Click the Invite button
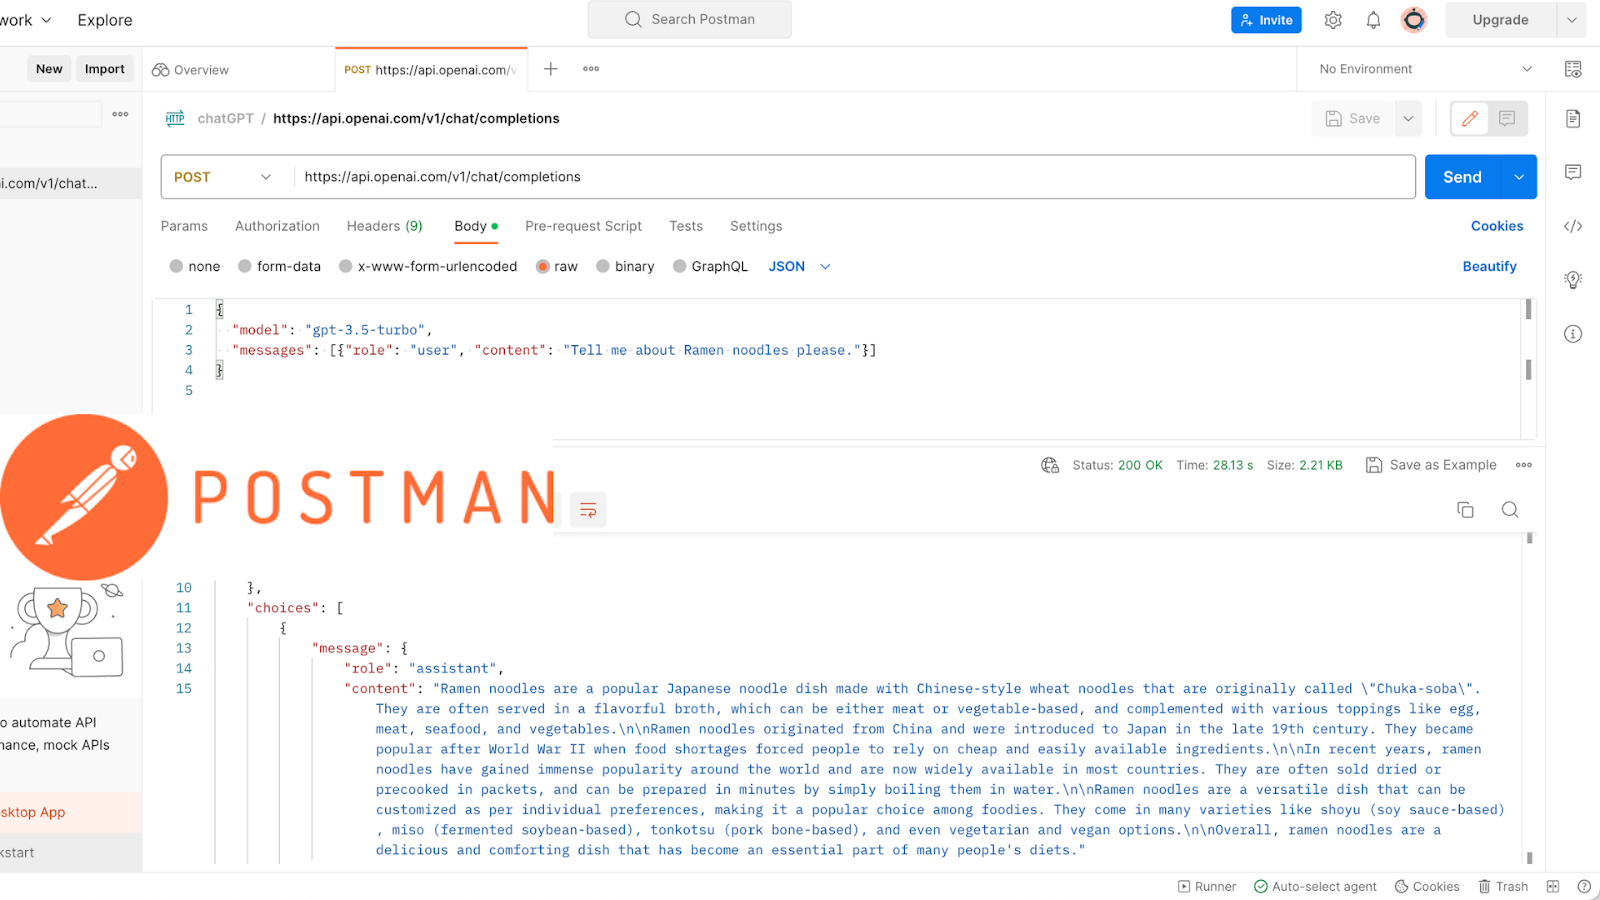This screenshot has height=900, width=1600. pyautogui.click(x=1266, y=20)
